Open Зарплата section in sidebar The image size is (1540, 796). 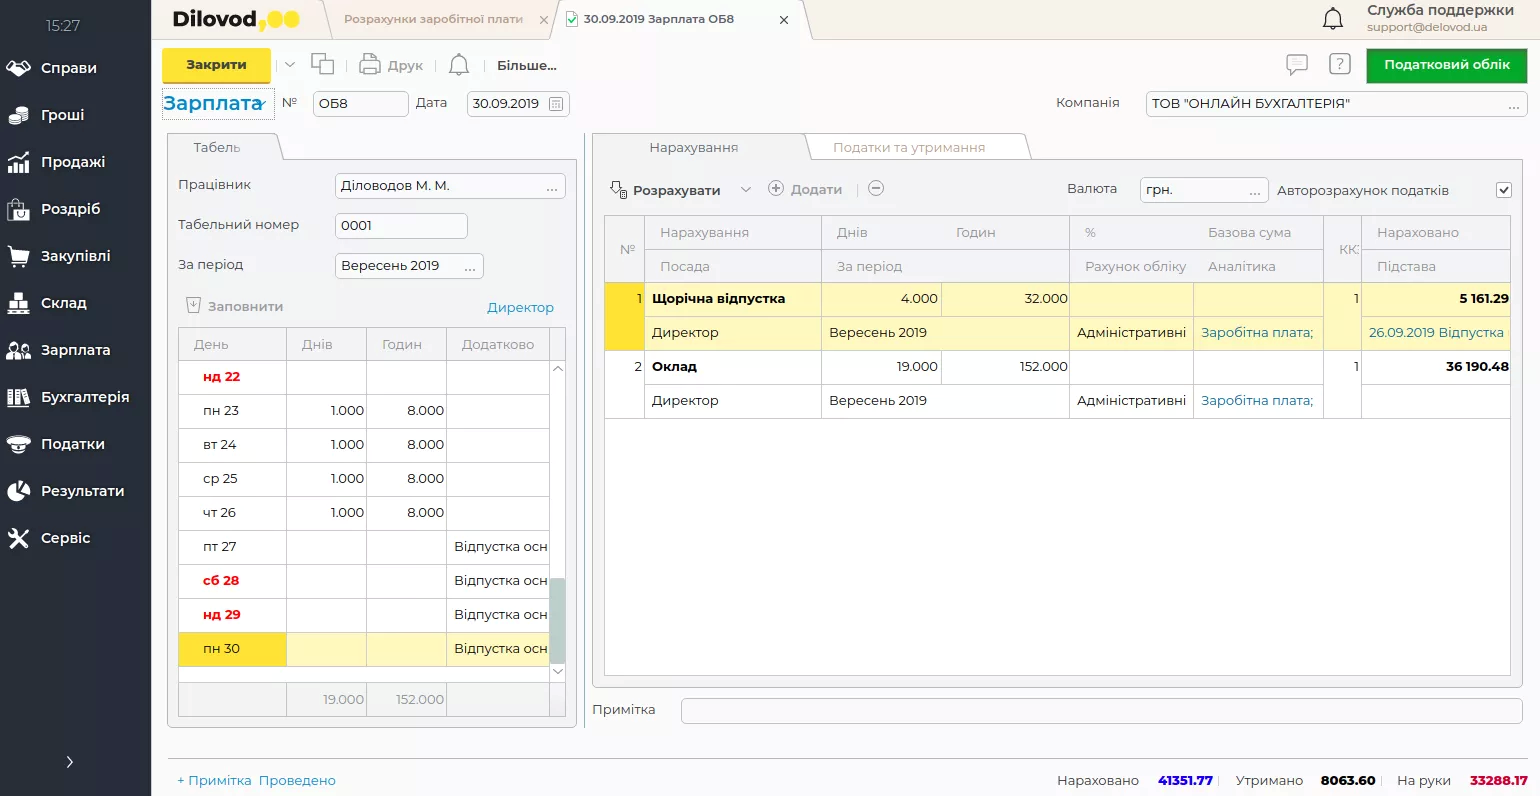pos(75,350)
